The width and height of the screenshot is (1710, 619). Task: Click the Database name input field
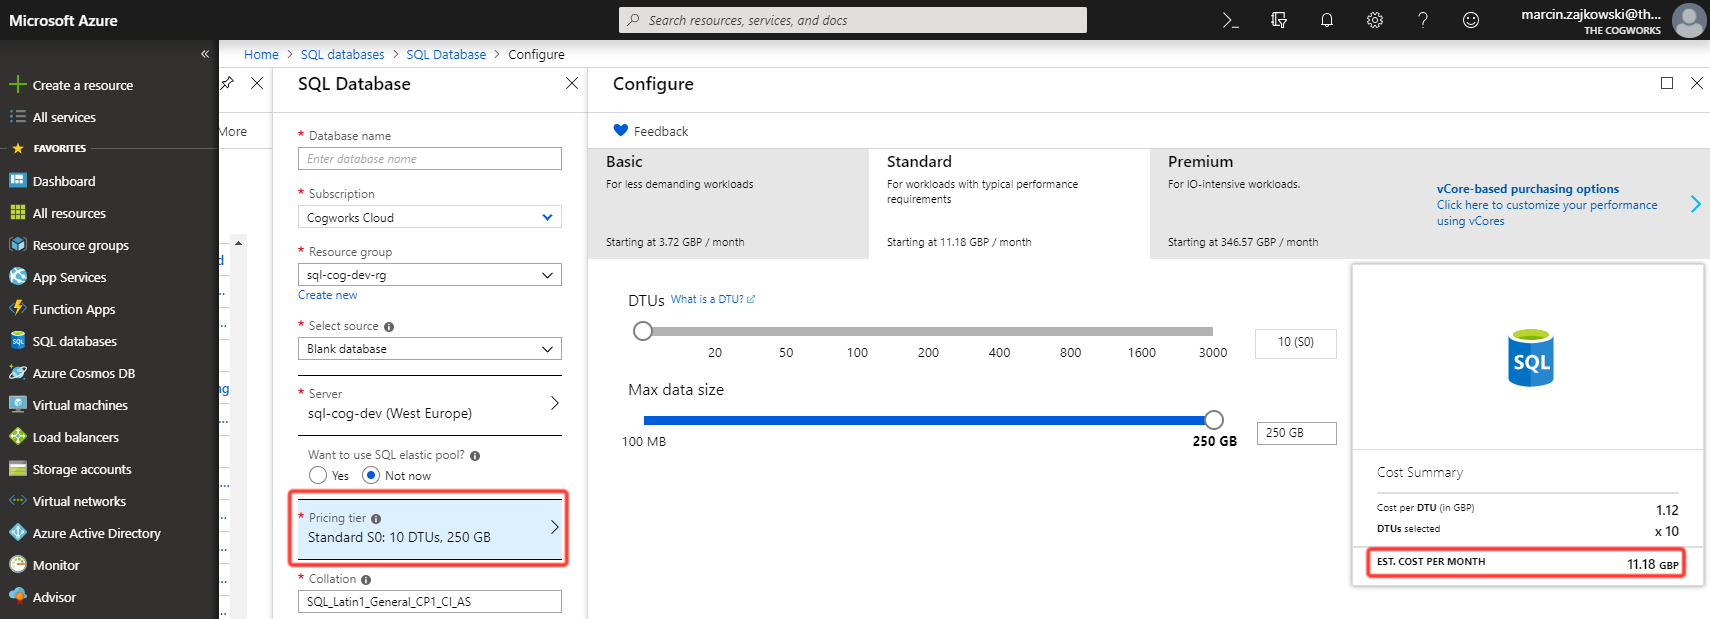[430, 159]
